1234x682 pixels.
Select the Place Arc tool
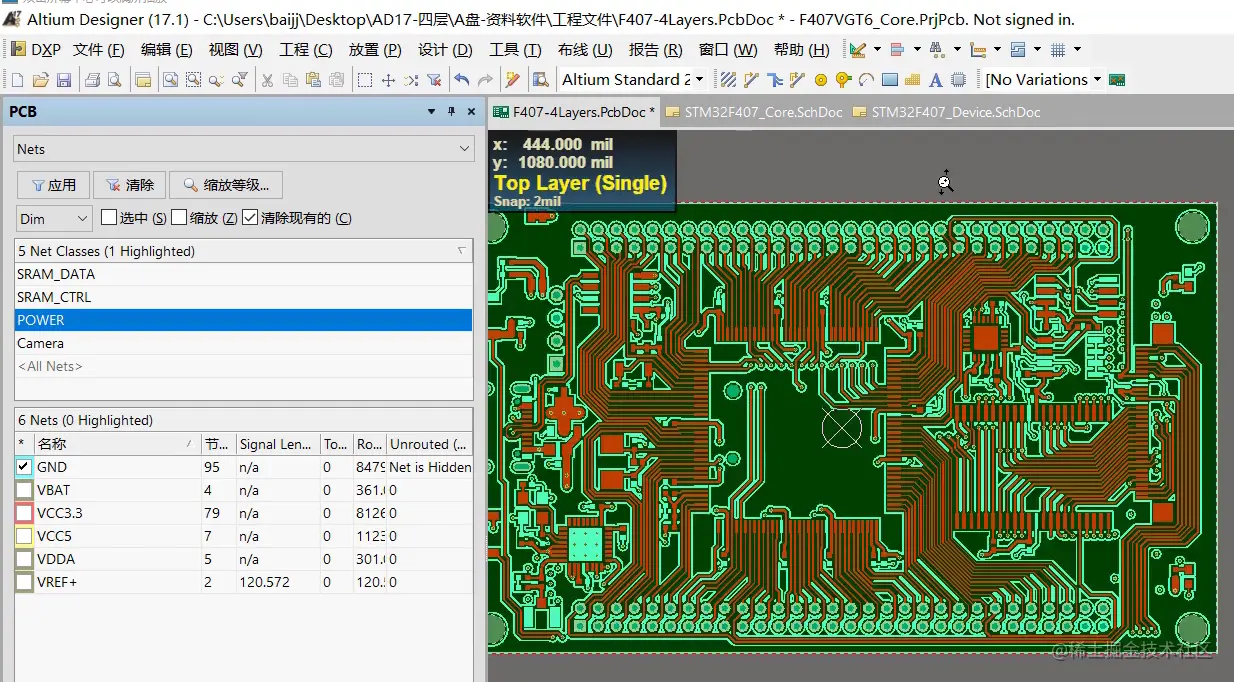tap(866, 80)
